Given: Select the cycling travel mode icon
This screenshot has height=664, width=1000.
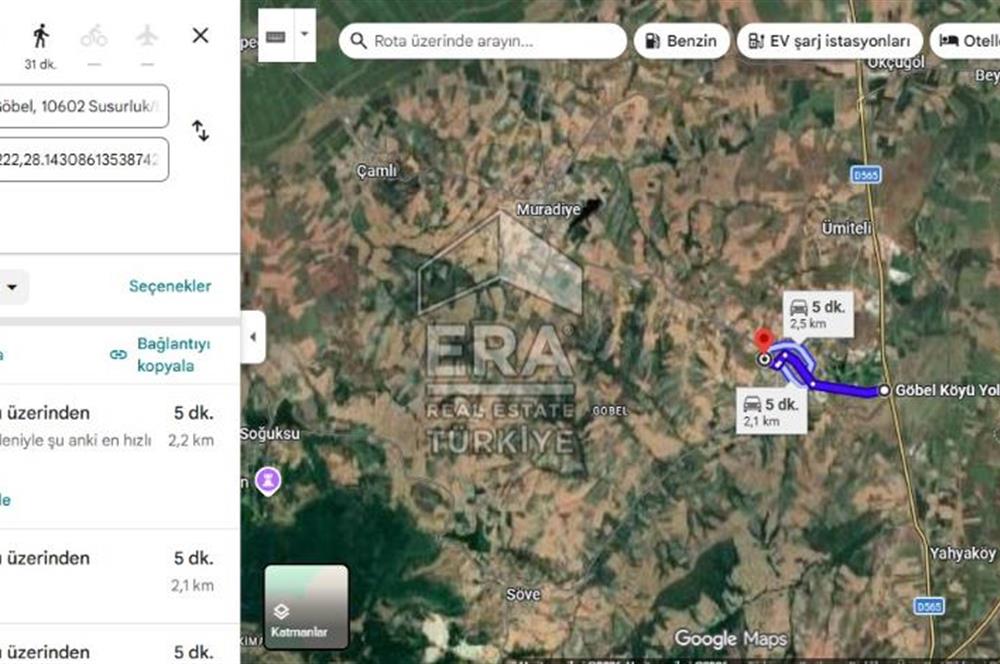Looking at the screenshot, I should (94, 37).
